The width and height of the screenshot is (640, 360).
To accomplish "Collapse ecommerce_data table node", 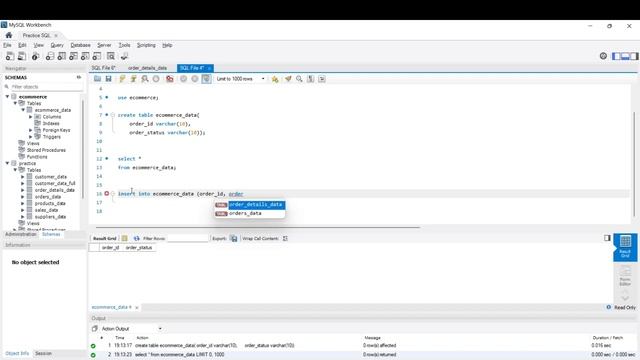I will pyautogui.click(x=23, y=110).
